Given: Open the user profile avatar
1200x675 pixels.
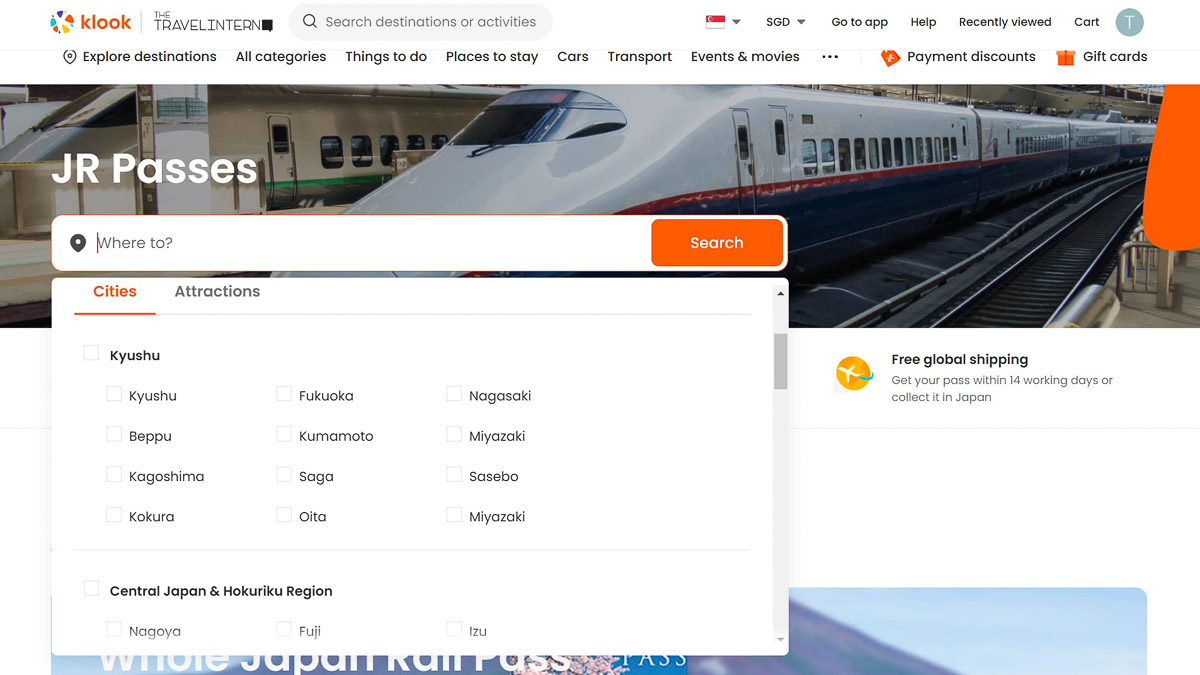Looking at the screenshot, I should 1129,22.
